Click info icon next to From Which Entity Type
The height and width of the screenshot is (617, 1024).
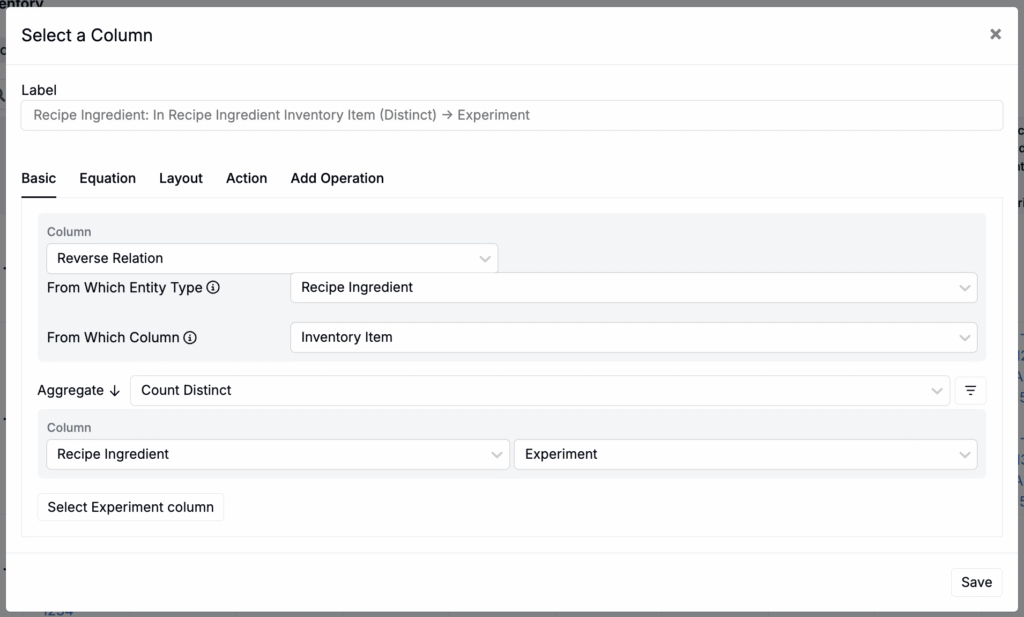tap(213, 287)
